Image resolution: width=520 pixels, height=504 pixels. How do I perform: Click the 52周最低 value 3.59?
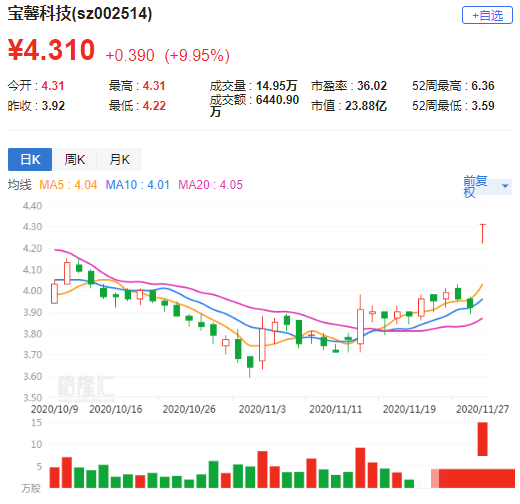pyautogui.click(x=483, y=106)
